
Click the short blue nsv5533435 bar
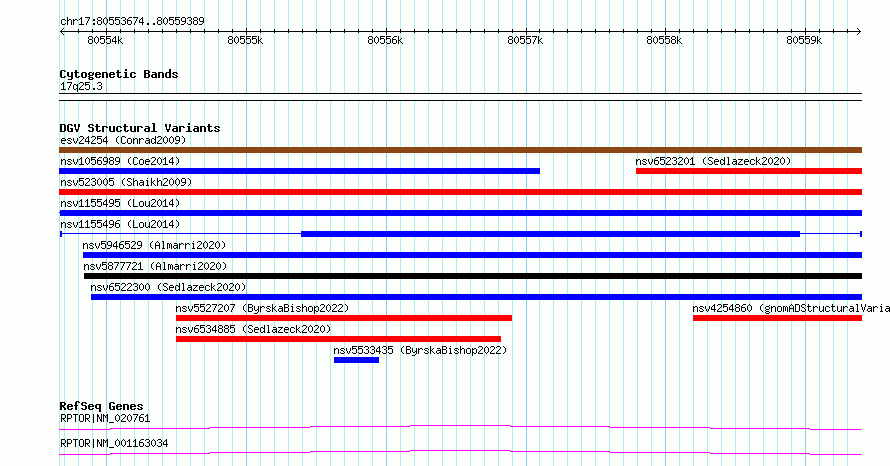356,360
